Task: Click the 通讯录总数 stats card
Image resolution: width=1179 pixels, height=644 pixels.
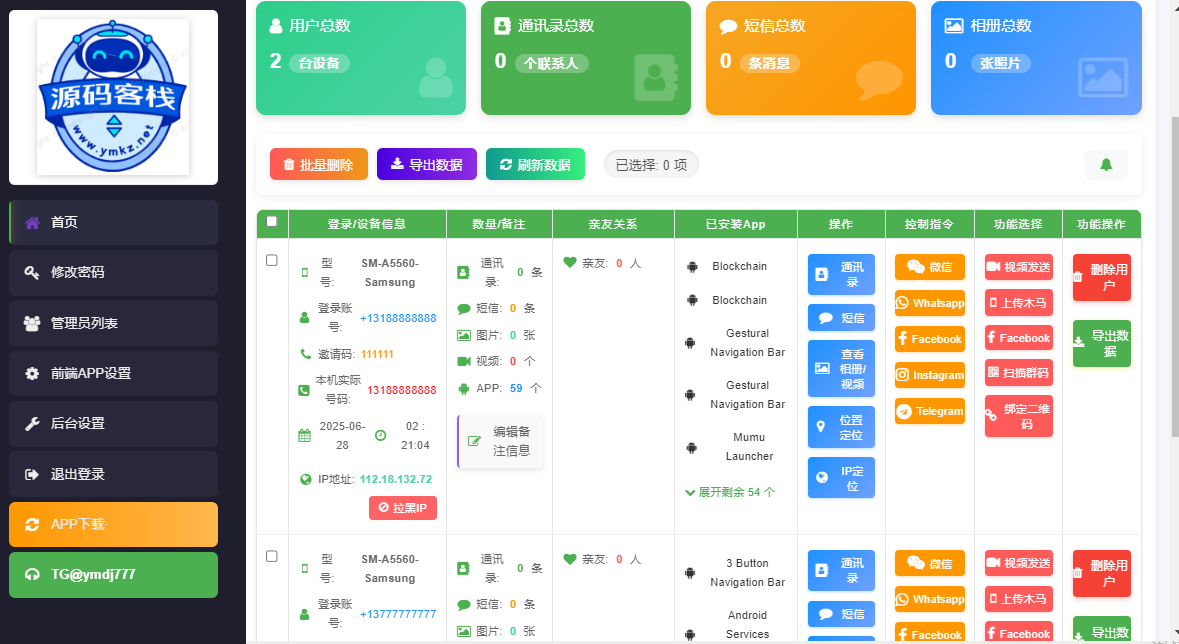Action: [x=586, y=58]
